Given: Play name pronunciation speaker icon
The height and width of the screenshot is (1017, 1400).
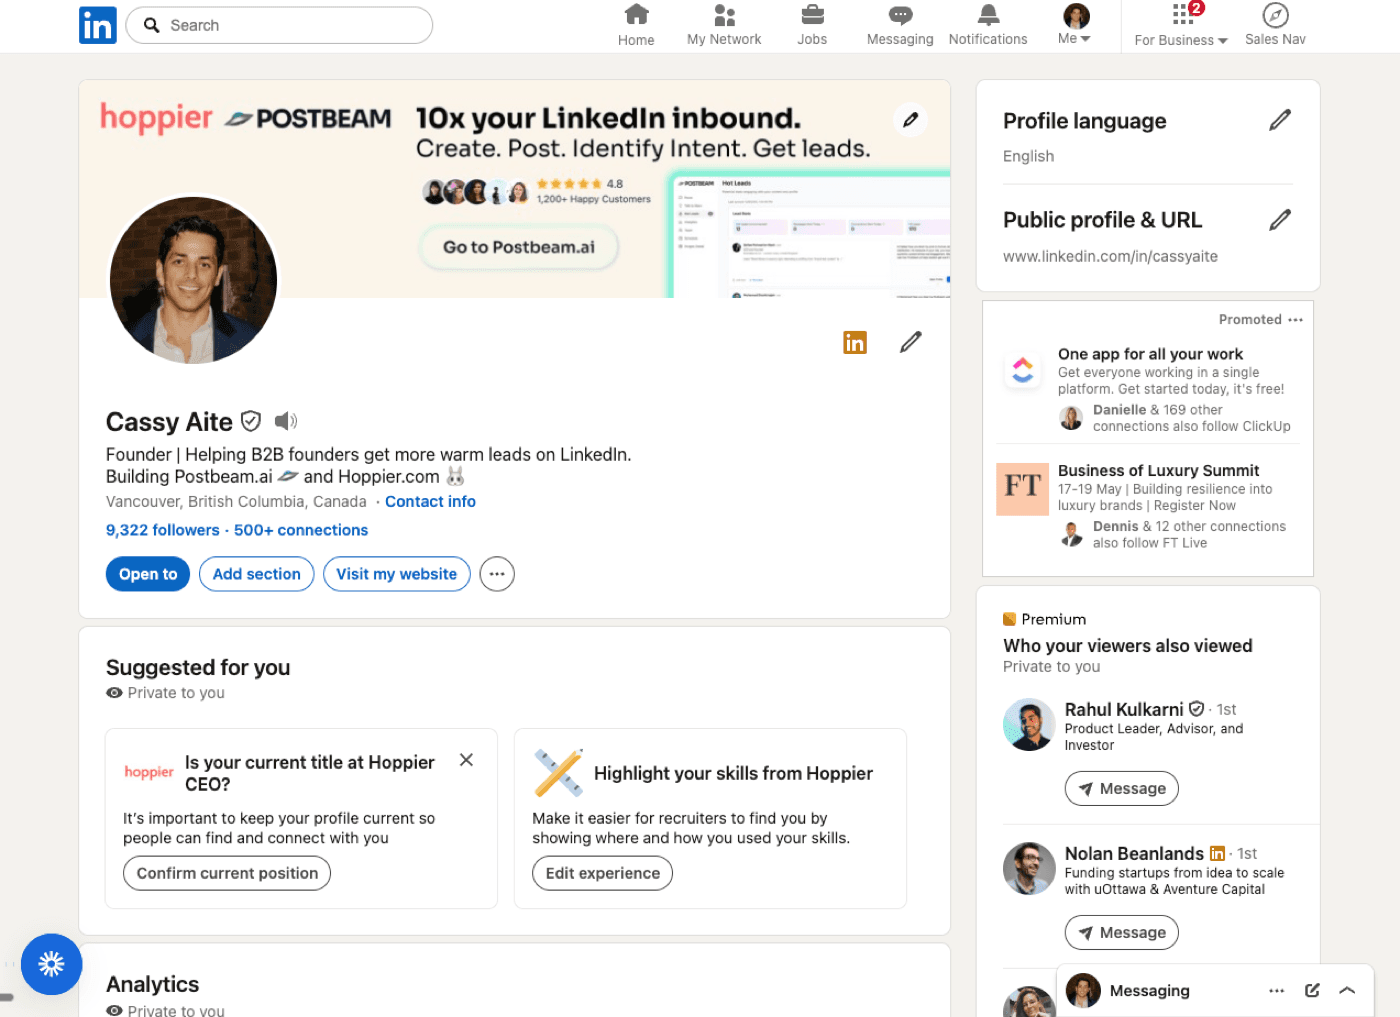Looking at the screenshot, I should click(x=286, y=421).
